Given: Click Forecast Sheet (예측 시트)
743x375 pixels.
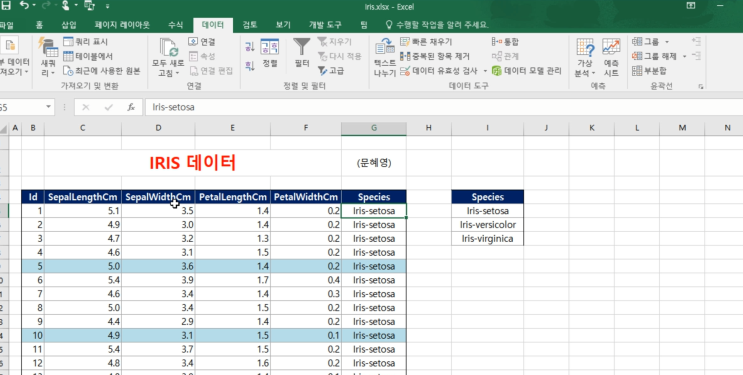Looking at the screenshot, I should tap(611, 57).
